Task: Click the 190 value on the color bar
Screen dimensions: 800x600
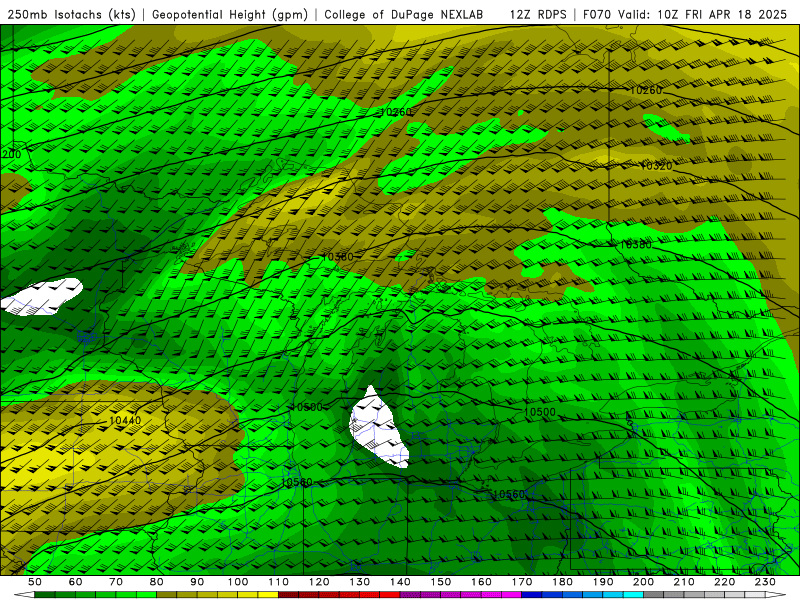Action: (603, 582)
